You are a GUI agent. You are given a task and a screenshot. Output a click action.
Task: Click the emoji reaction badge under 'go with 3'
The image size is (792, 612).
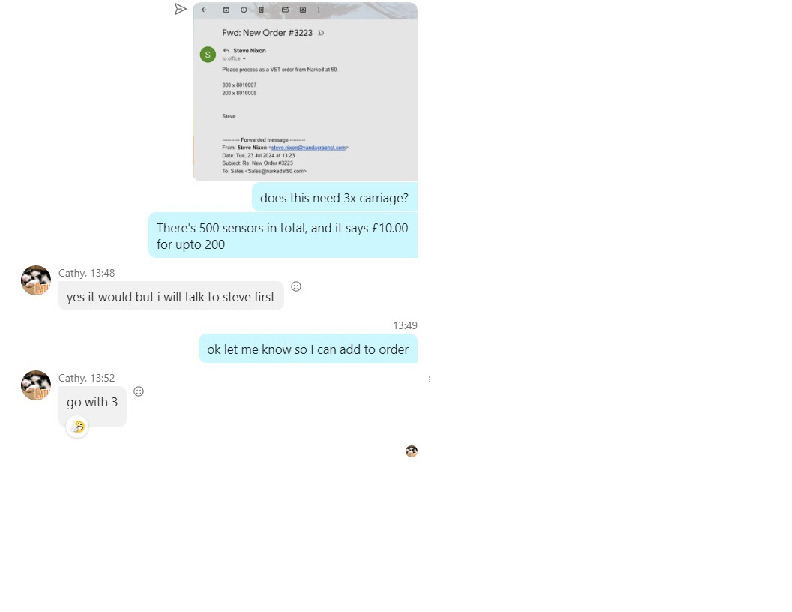(77, 427)
